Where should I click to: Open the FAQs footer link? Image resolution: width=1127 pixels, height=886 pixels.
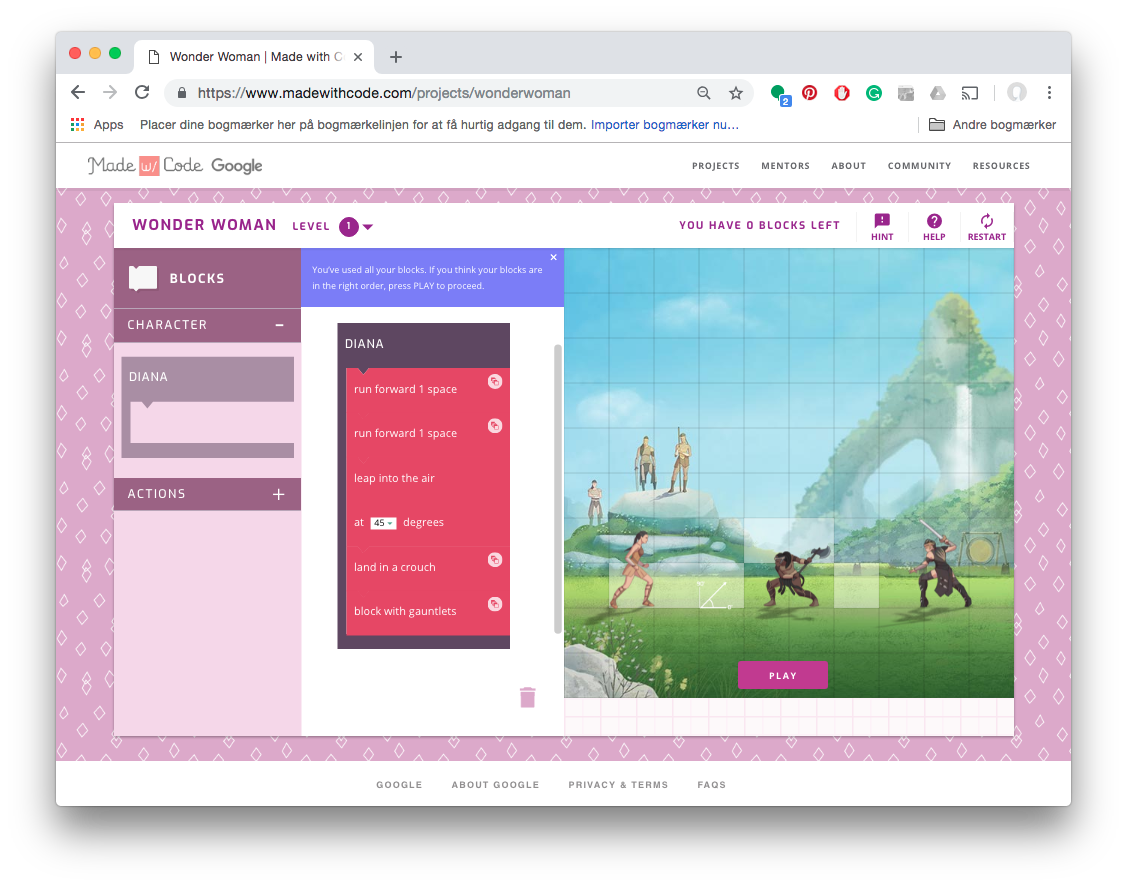click(x=712, y=785)
